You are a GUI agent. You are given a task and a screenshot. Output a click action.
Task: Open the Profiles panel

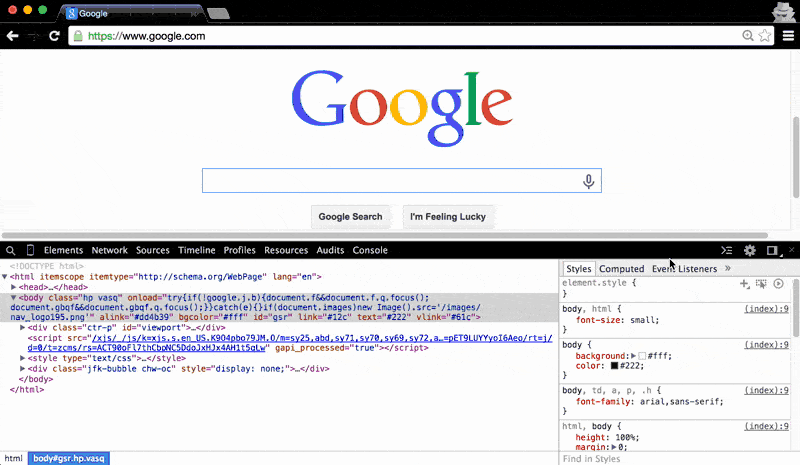point(239,250)
